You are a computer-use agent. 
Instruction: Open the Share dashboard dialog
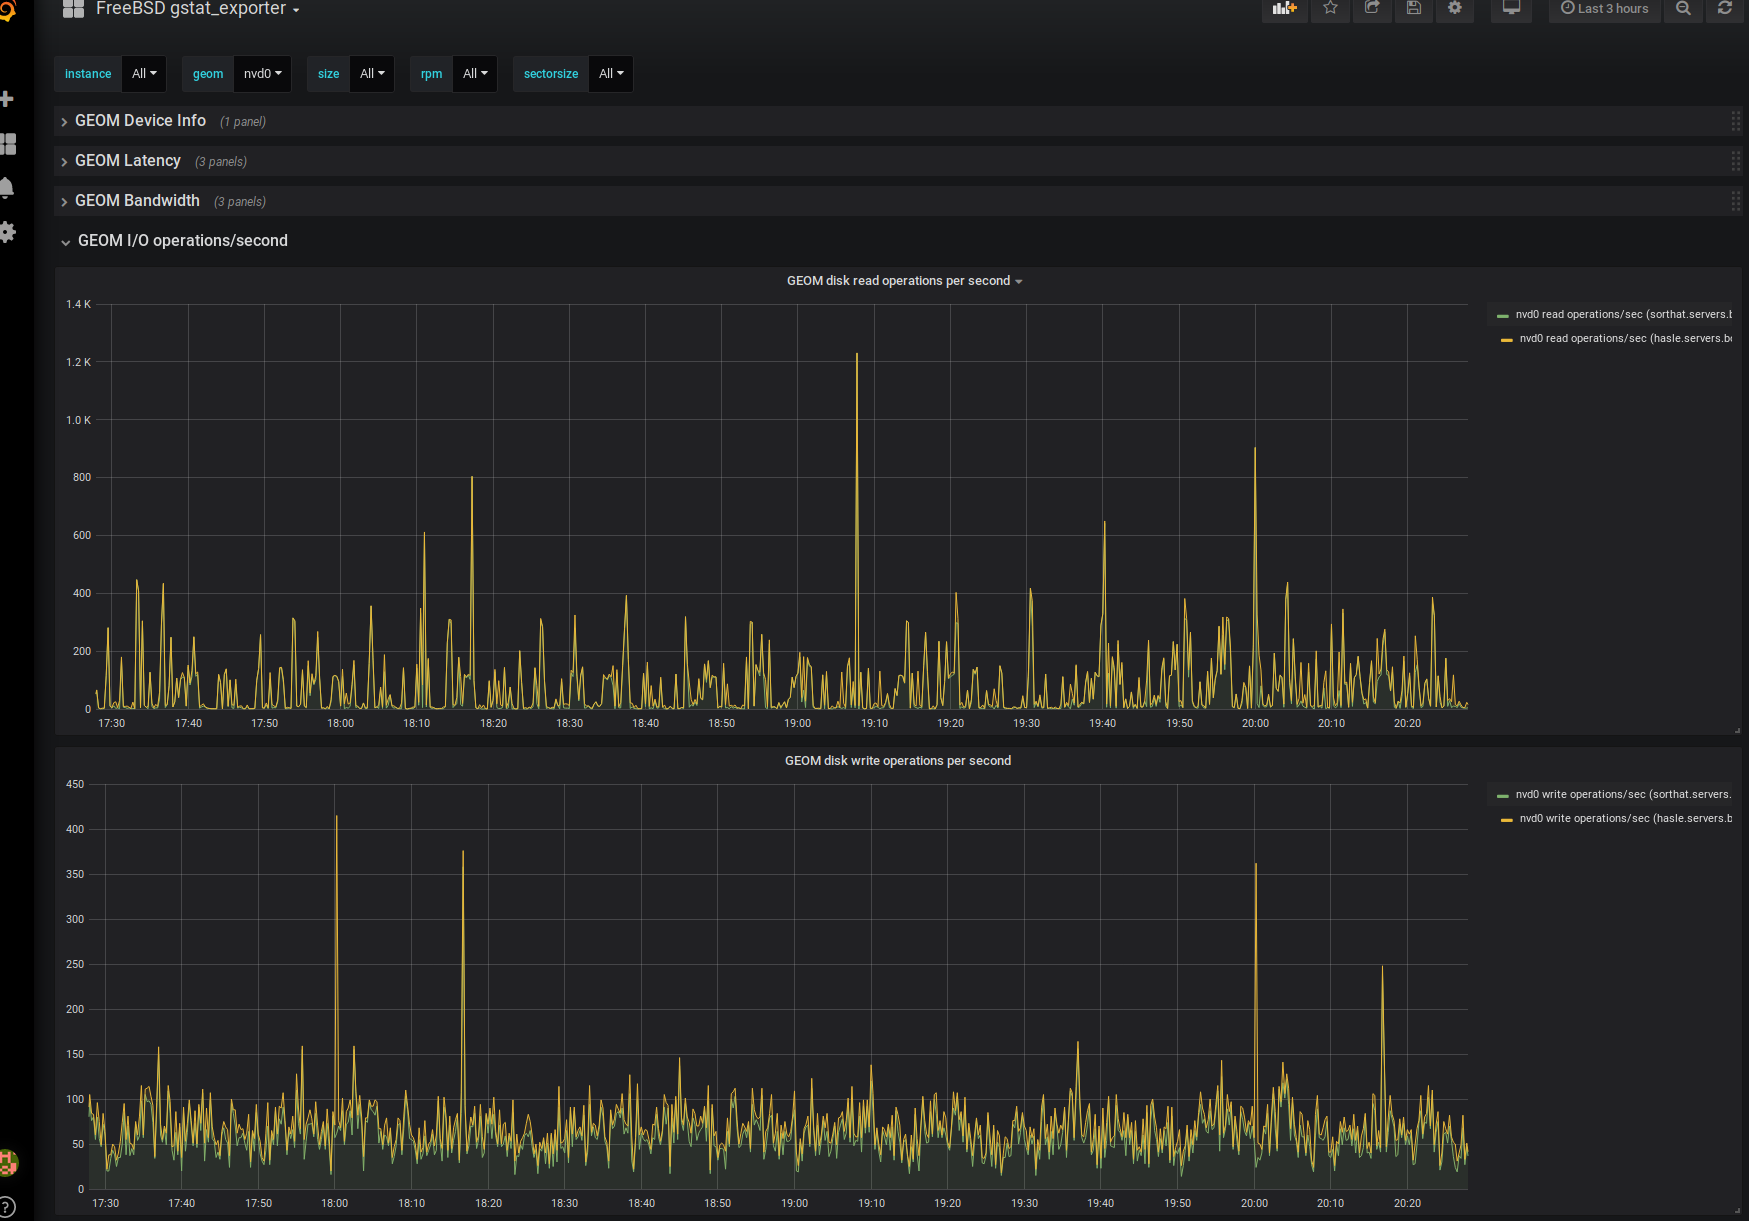point(1372,9)
